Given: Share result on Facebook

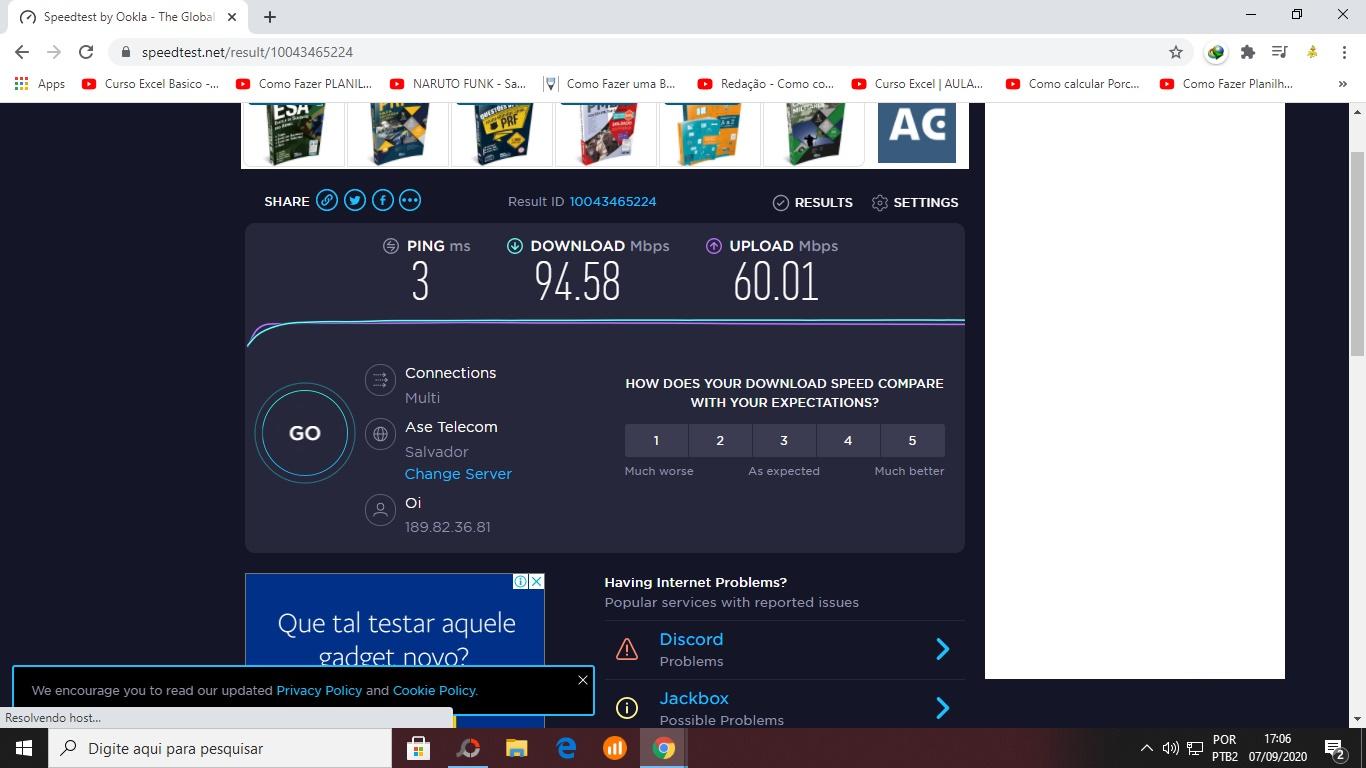Looking at the screenshot, I should coord(383,200).
